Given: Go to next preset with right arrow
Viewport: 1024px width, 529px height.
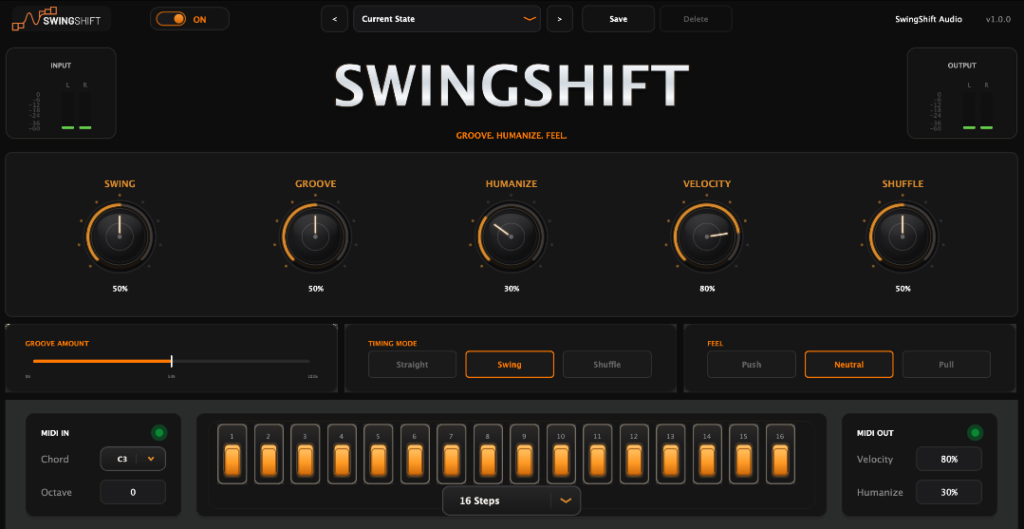Looking at the screenshot, I should [x=560, y=19].
